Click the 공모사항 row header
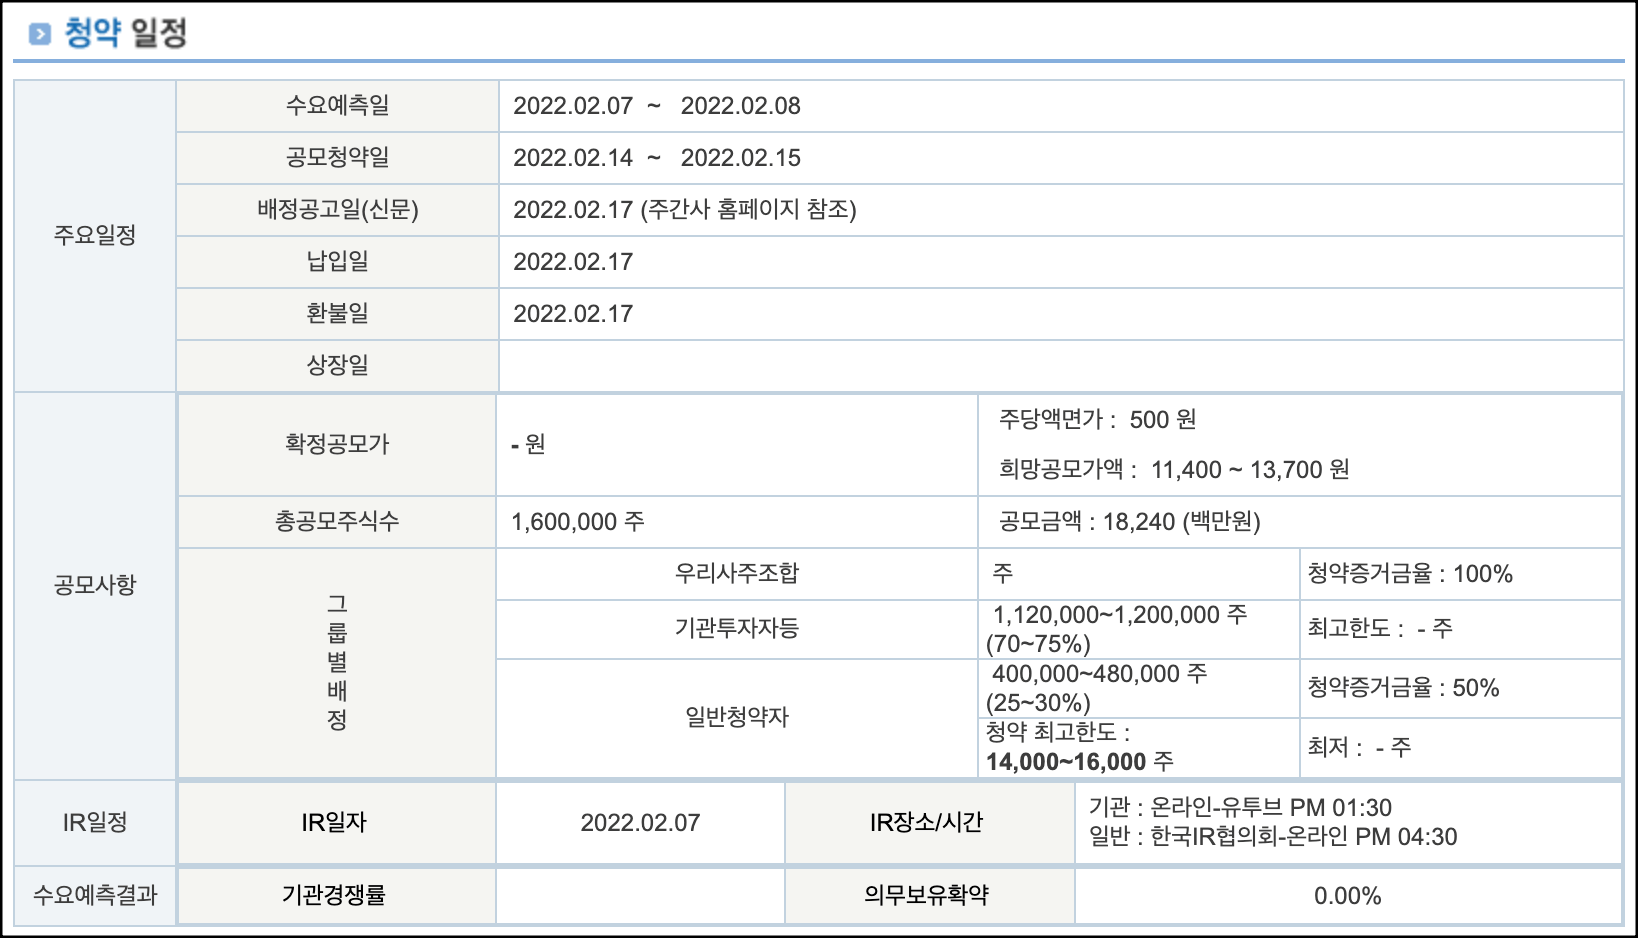 point(95,585)
